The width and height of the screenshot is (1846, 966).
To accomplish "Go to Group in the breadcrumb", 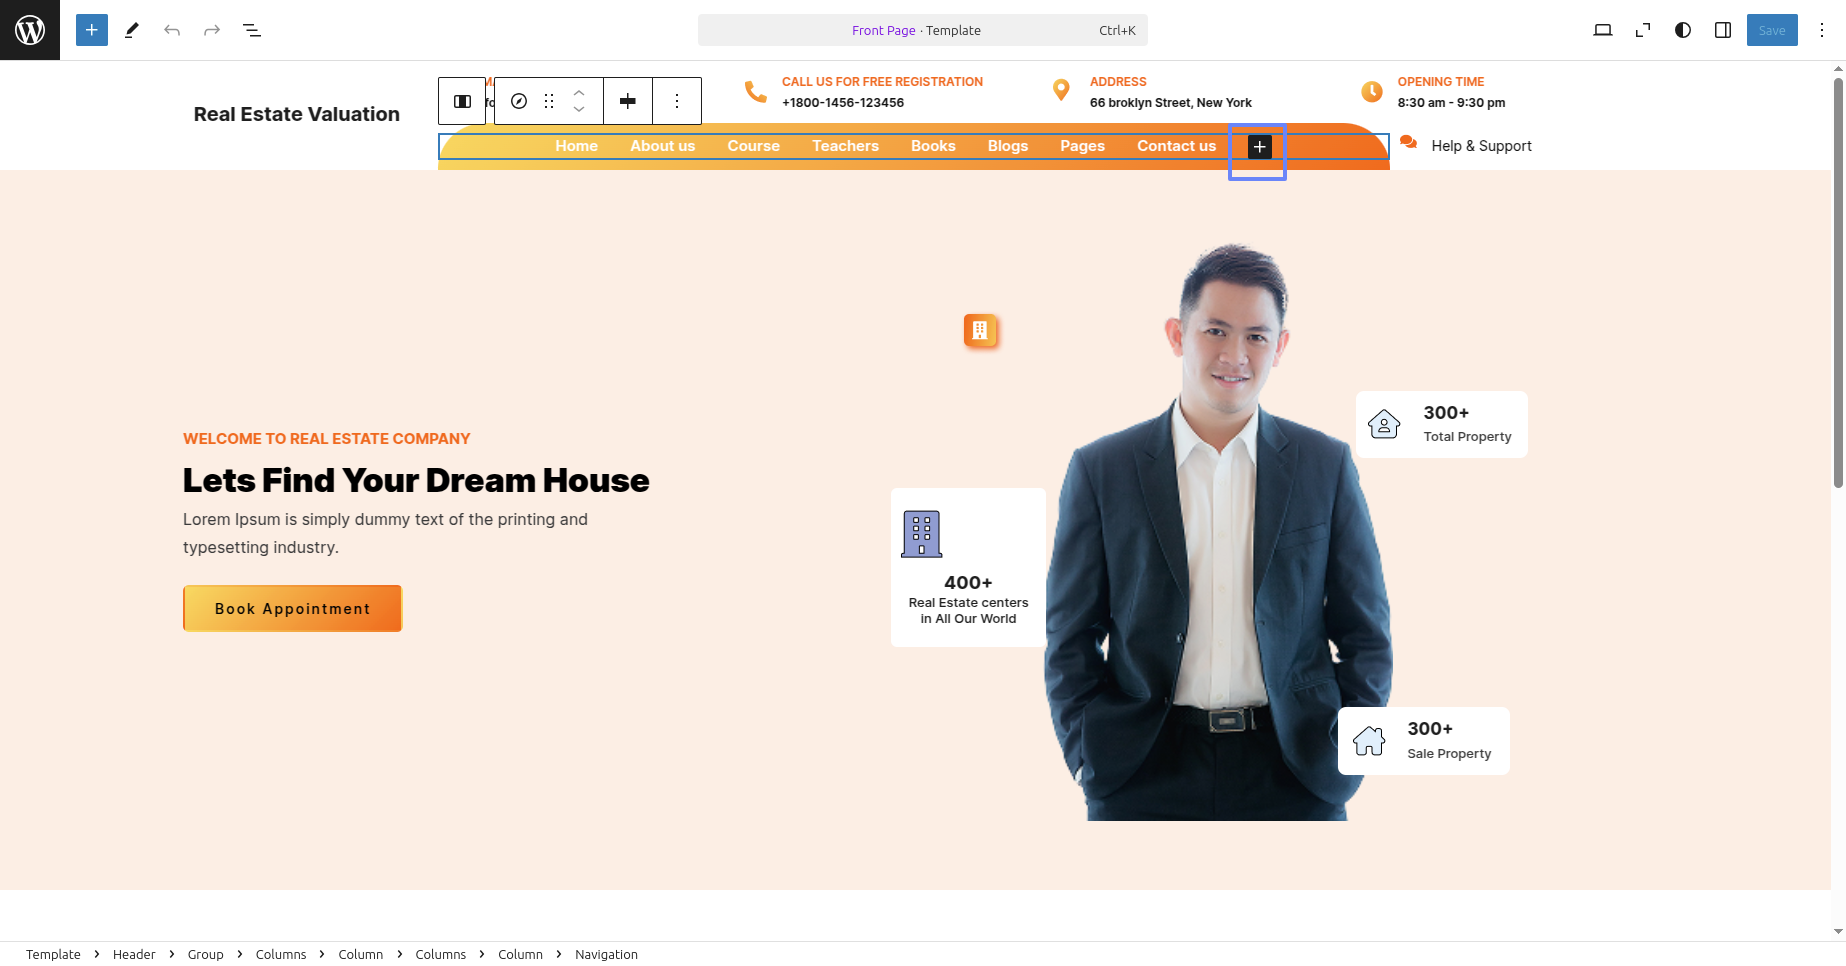I will [x=205, y=954].
